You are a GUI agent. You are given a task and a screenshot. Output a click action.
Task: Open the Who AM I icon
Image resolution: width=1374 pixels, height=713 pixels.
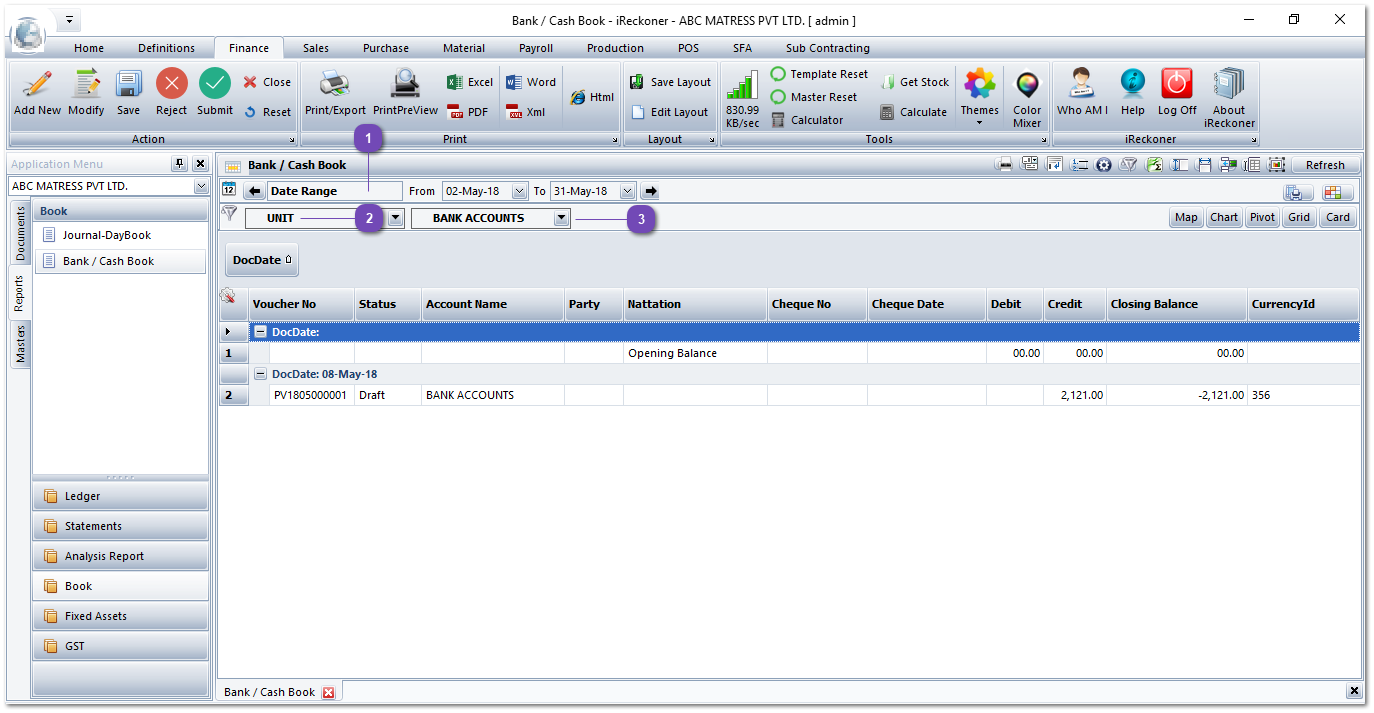pyautogui.click(x=1081, y=85)
